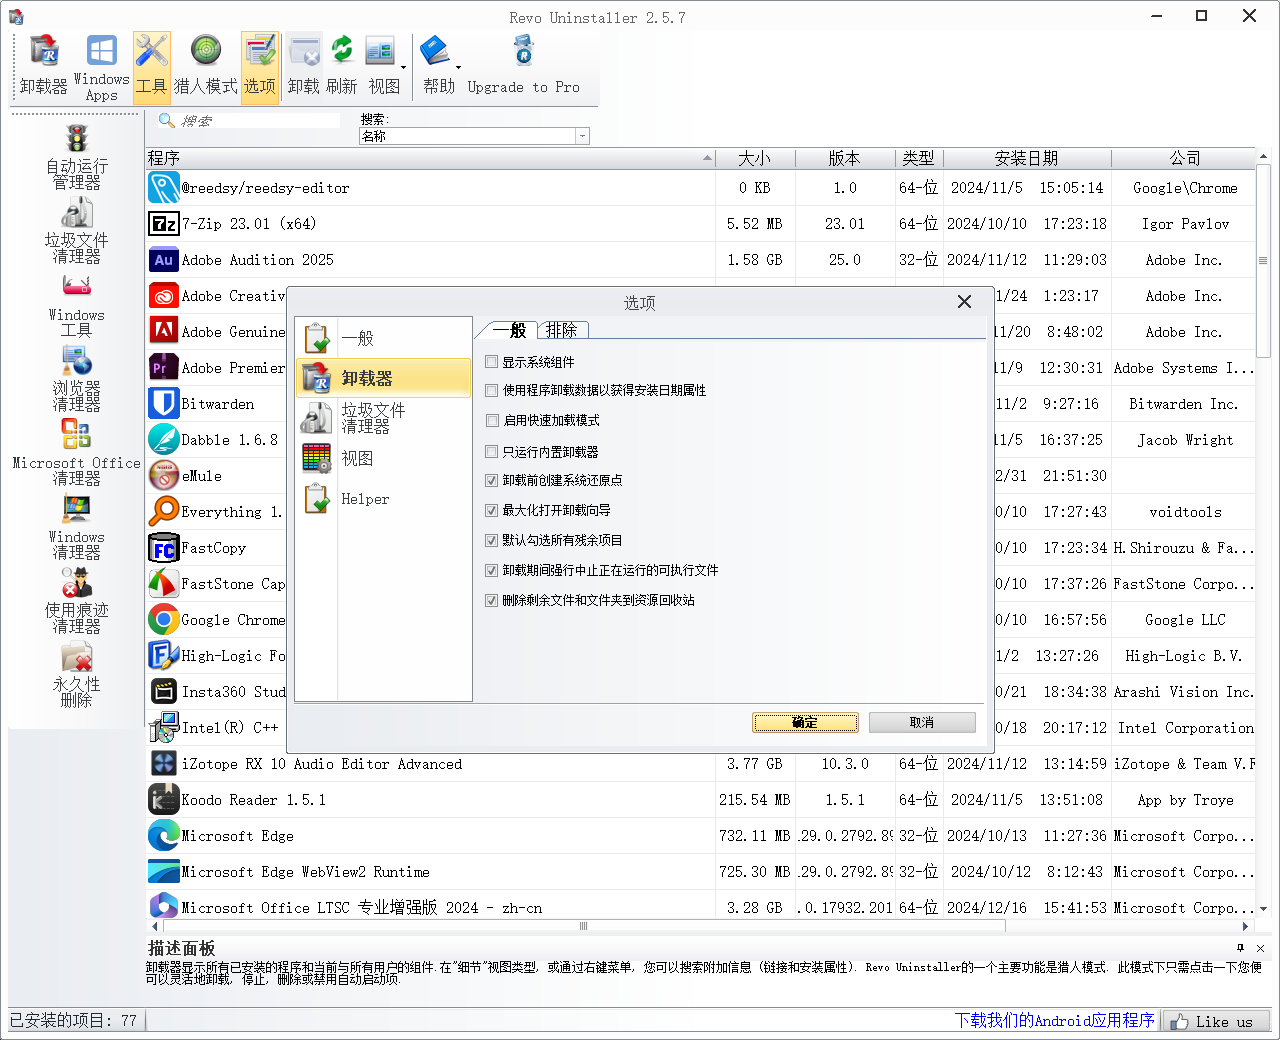Select 卸载器 category in options dialog

(x=384, y=378)
